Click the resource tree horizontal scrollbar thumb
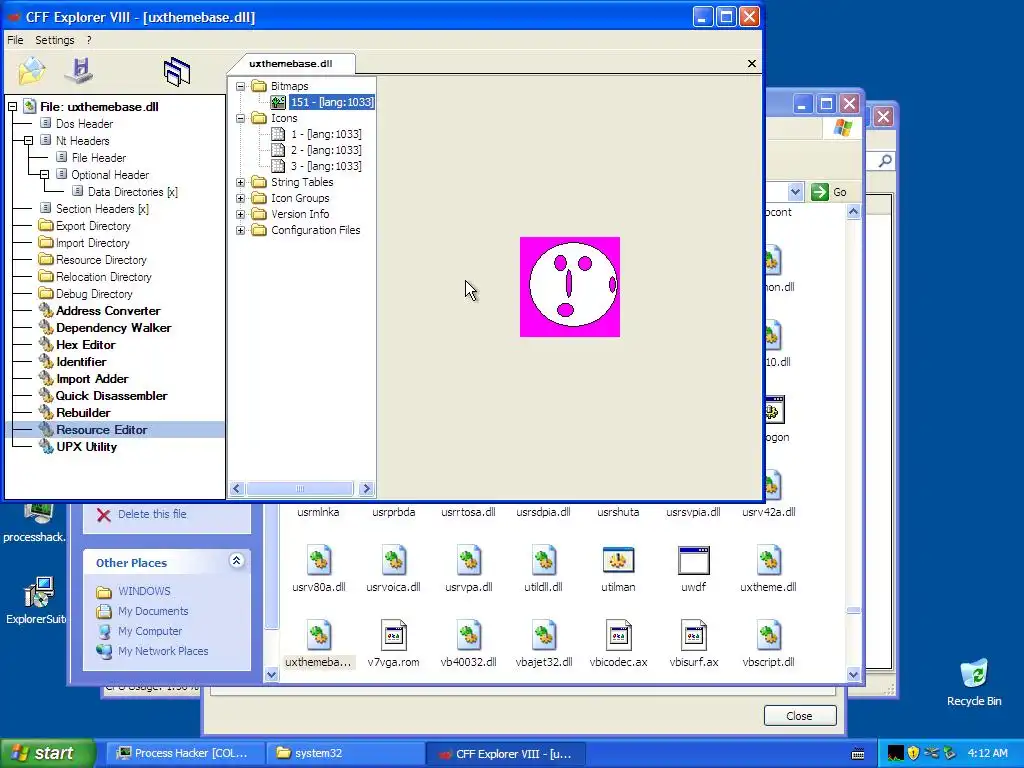 coord(300,488)
